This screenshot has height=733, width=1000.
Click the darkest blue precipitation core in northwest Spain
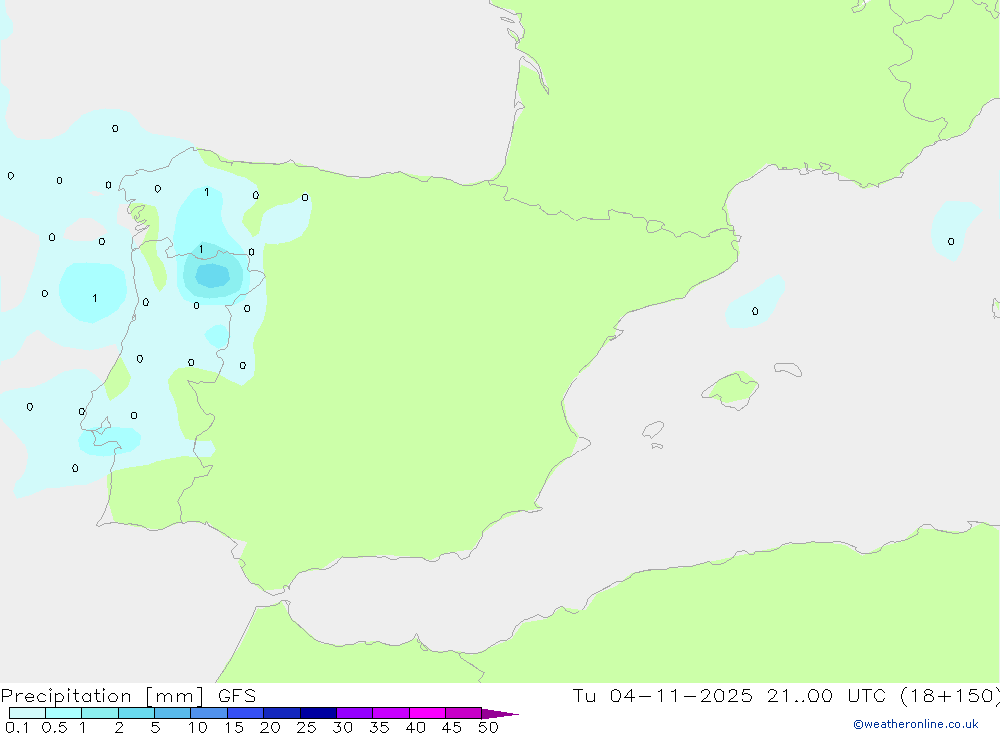coord(211,274)
